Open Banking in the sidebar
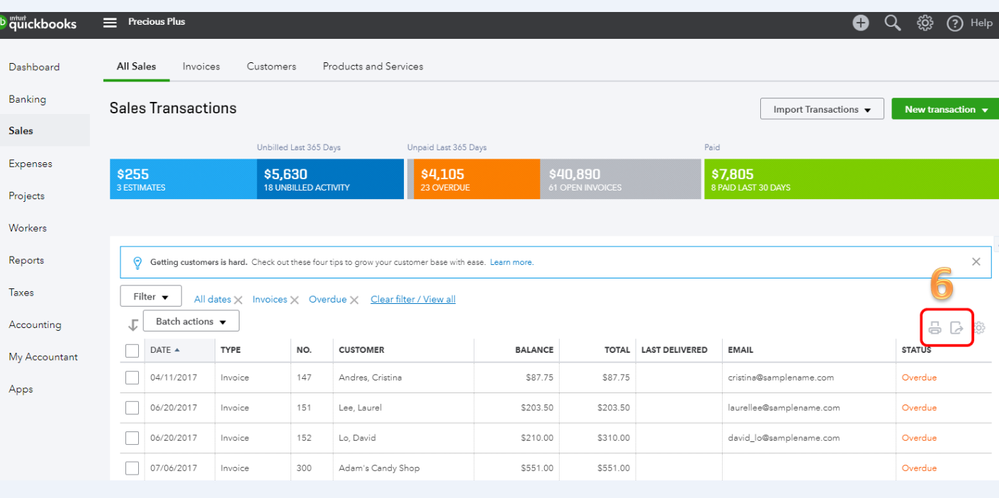 27,99
